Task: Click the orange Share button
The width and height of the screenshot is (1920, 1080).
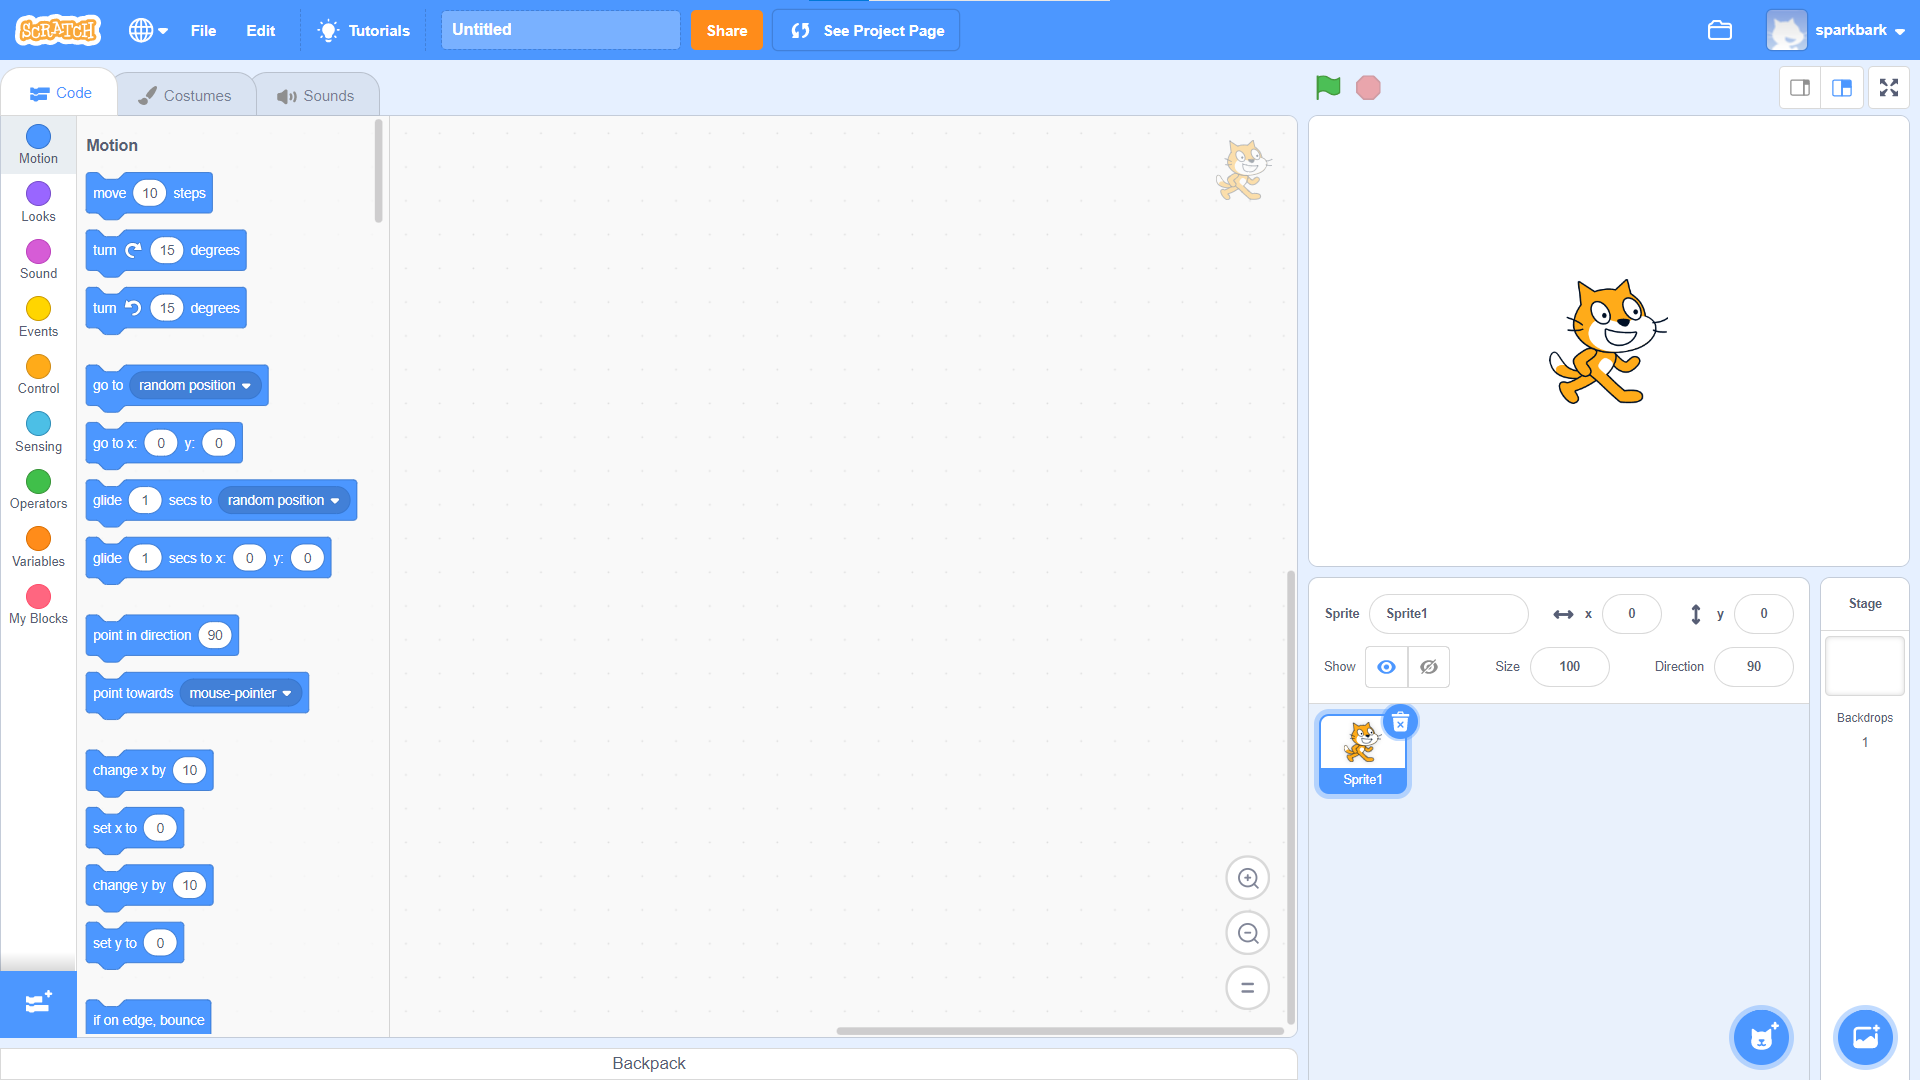Action: point(726,30)
